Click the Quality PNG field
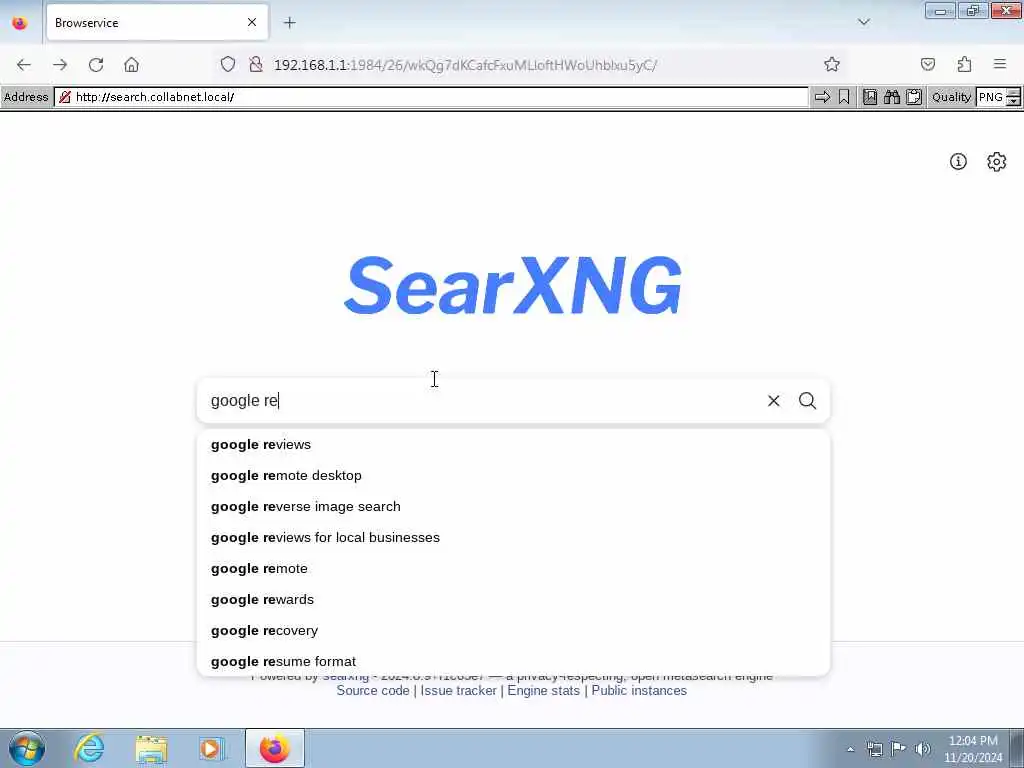Screen dimensions: 1024x768 tap(991, 97)
